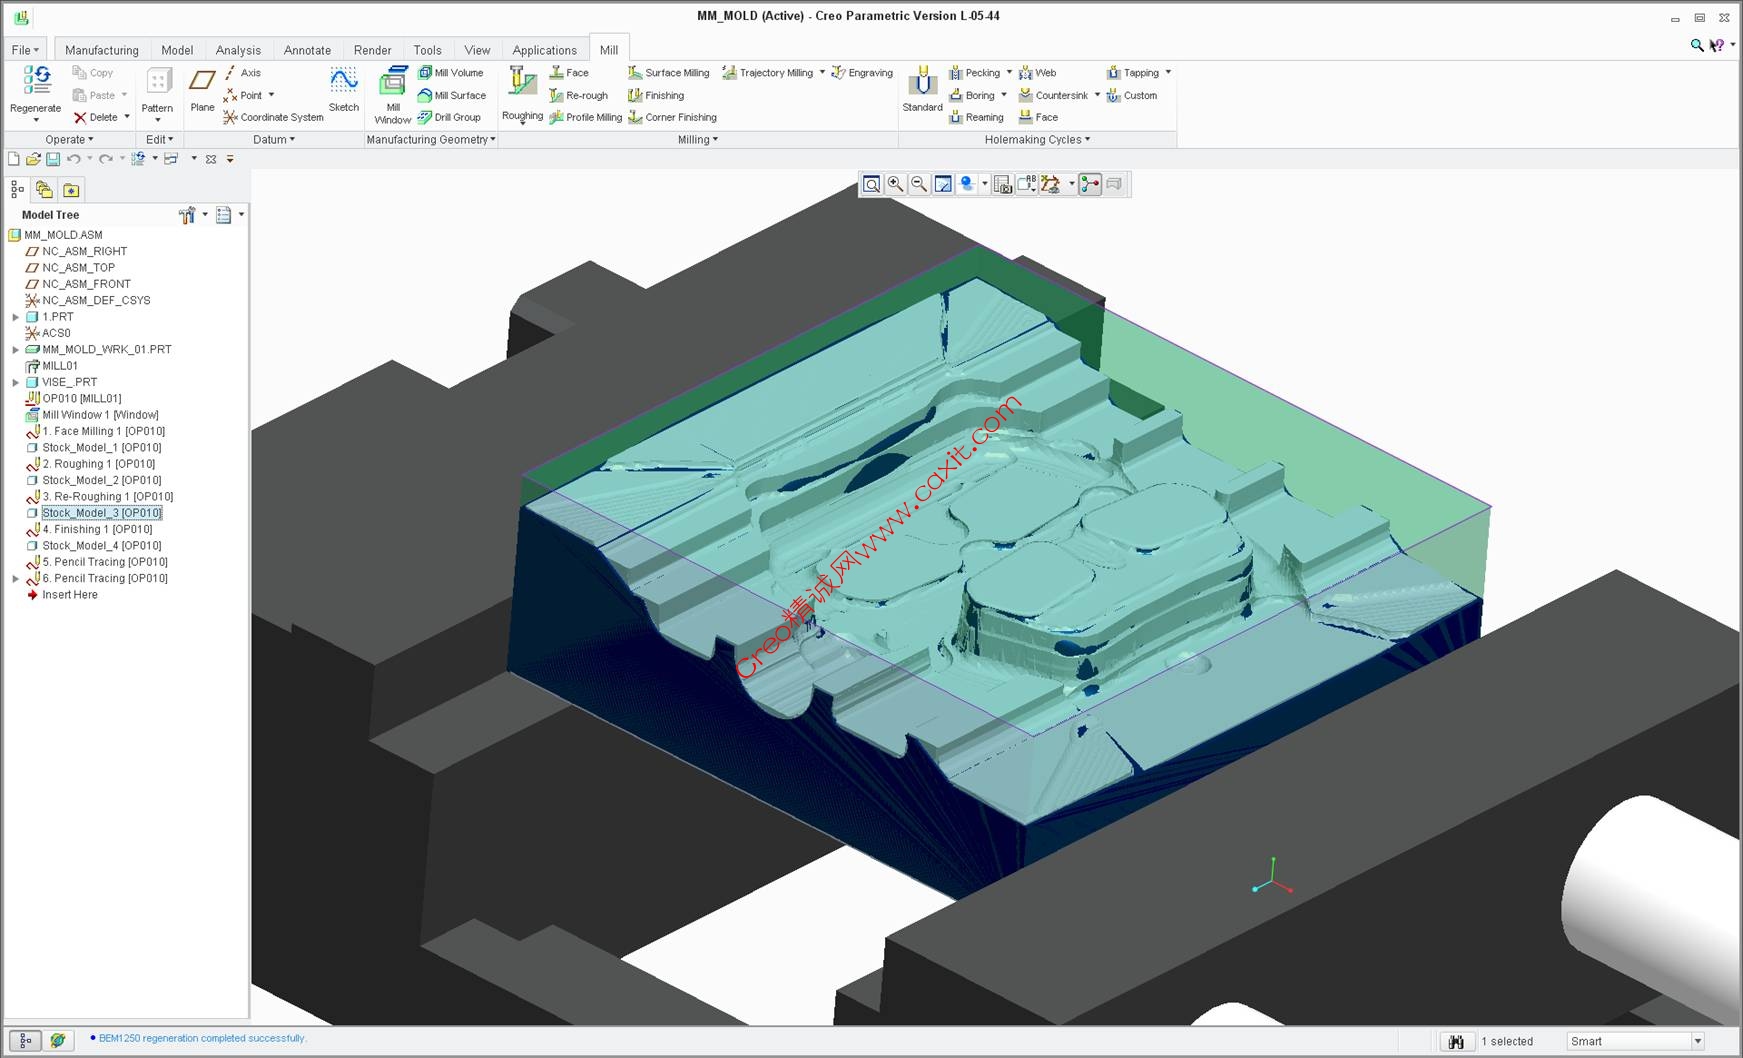Click the Tapping holemaking button
The width and height of the screenshot is (1743, 1058).
click(1133, 73)
